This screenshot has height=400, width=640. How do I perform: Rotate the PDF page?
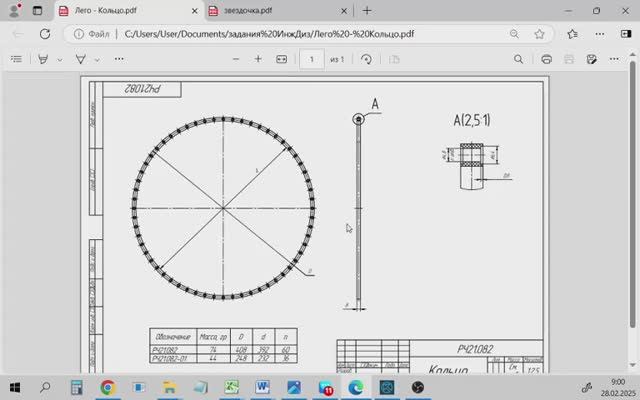pyautogui.click(x=366, y=59)
